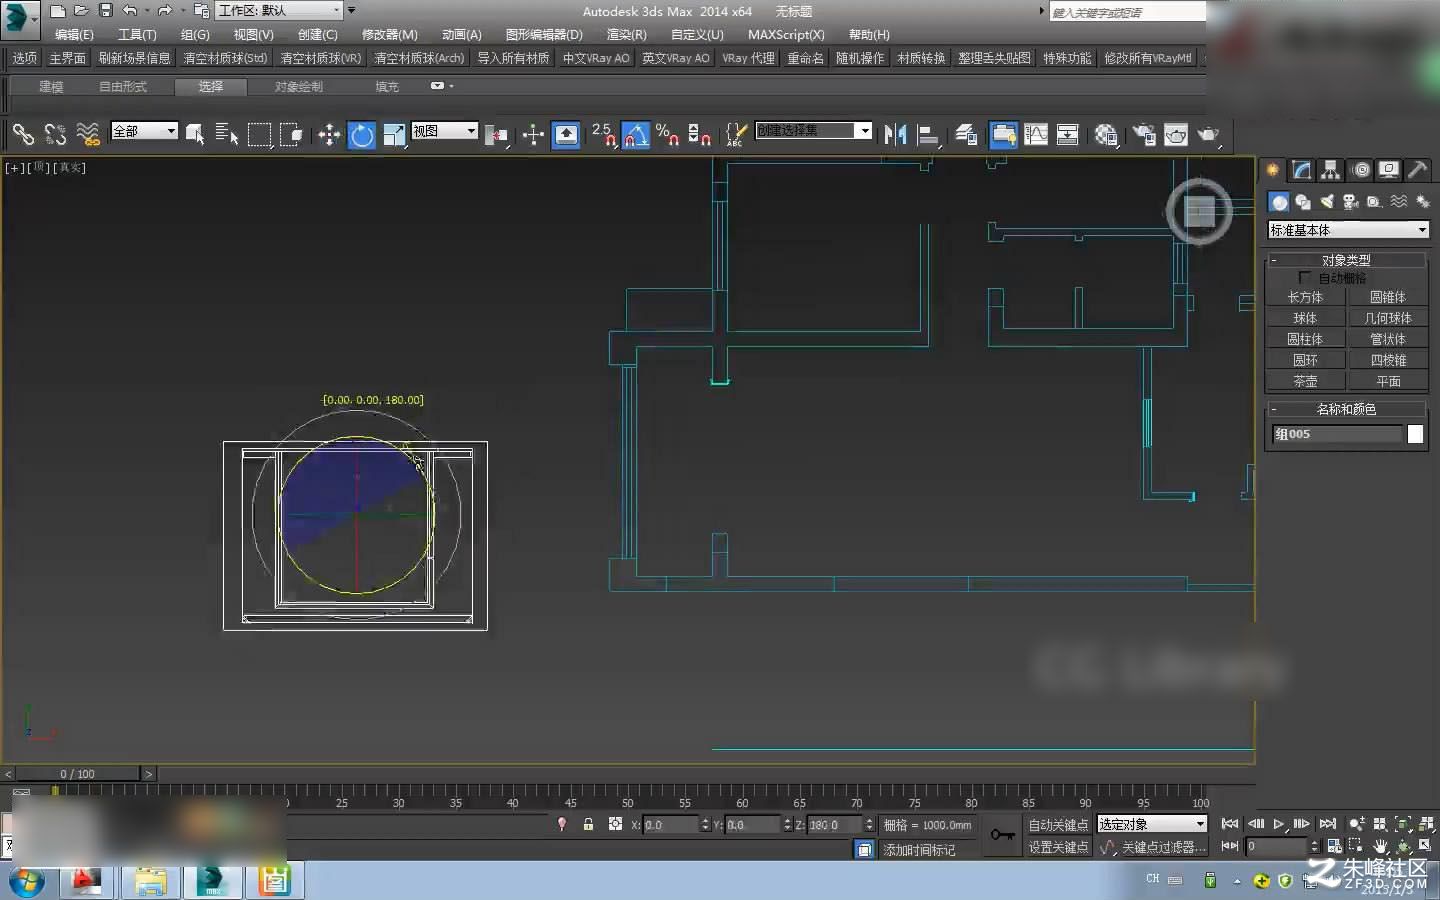This screenshot has height=900, width=1440.
Task: Open the ribbon options arrow beside 填充
Action: [x=441, y=86]
